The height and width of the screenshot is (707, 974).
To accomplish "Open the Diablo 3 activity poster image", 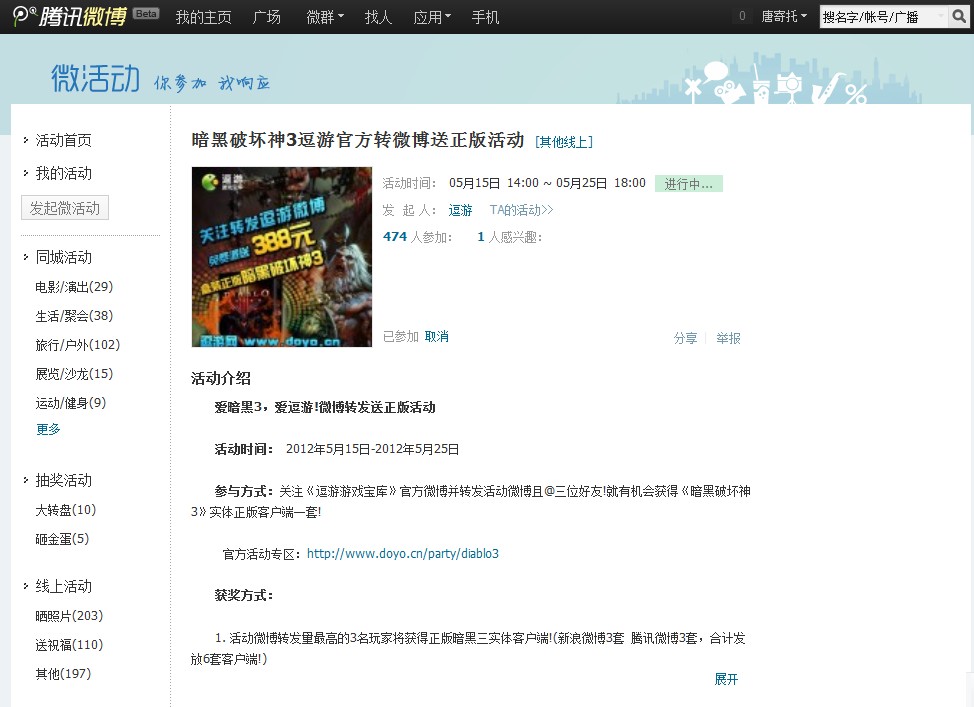I will click(x=282, y=257).
